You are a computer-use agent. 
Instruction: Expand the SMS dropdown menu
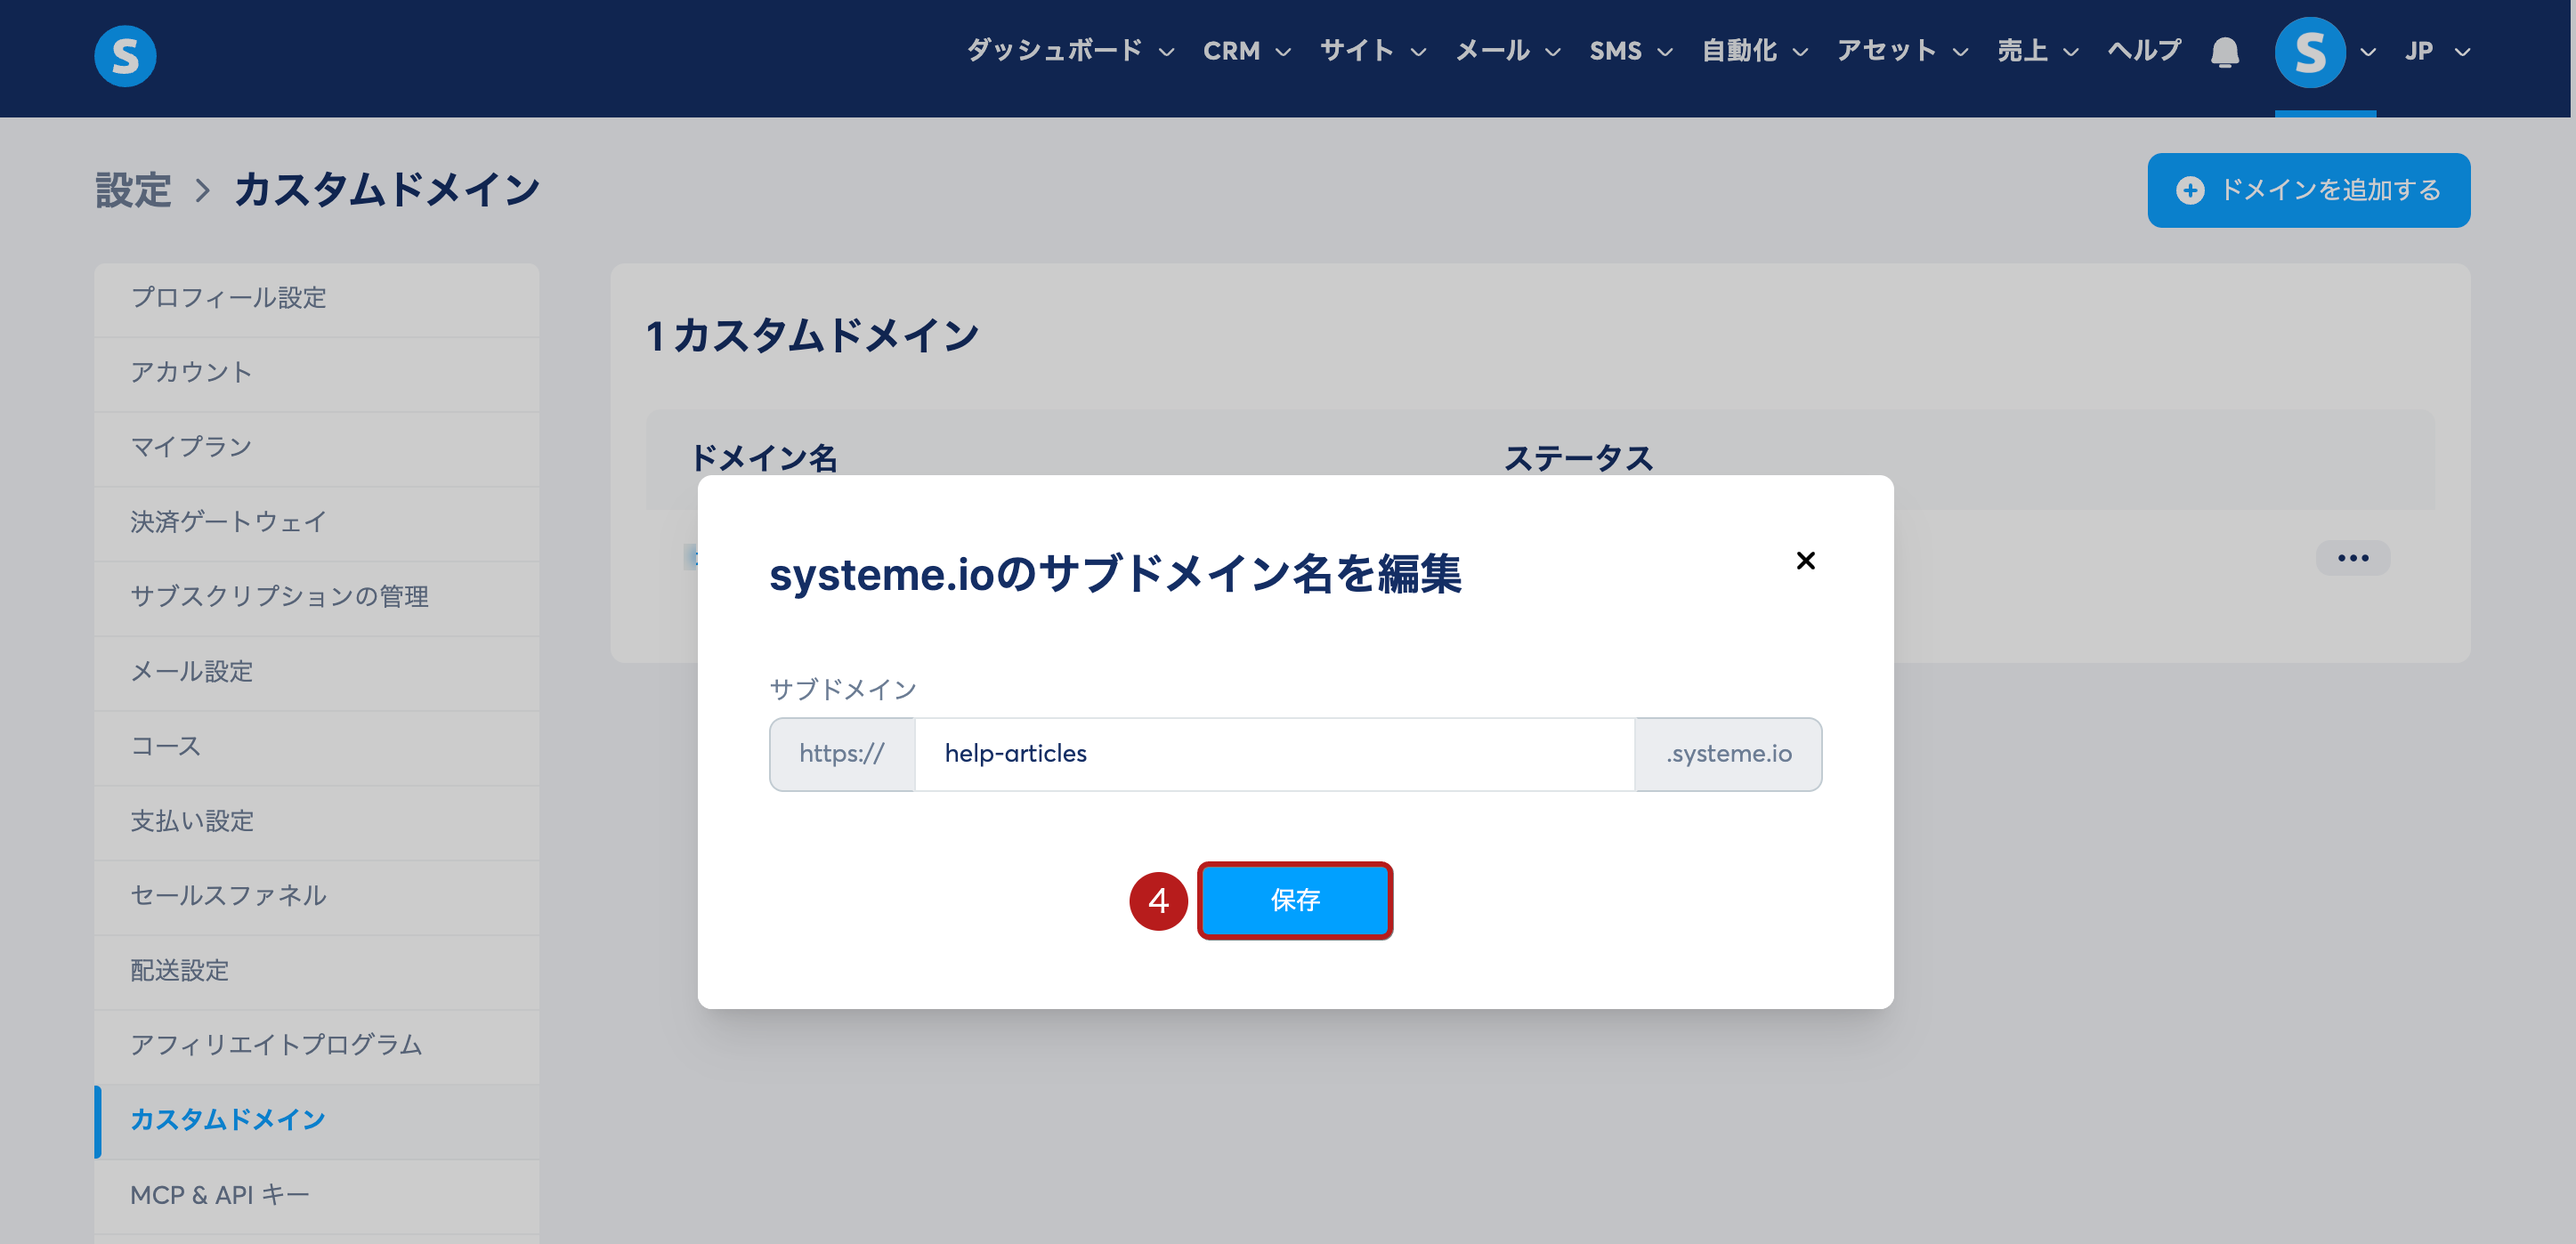1631,51
